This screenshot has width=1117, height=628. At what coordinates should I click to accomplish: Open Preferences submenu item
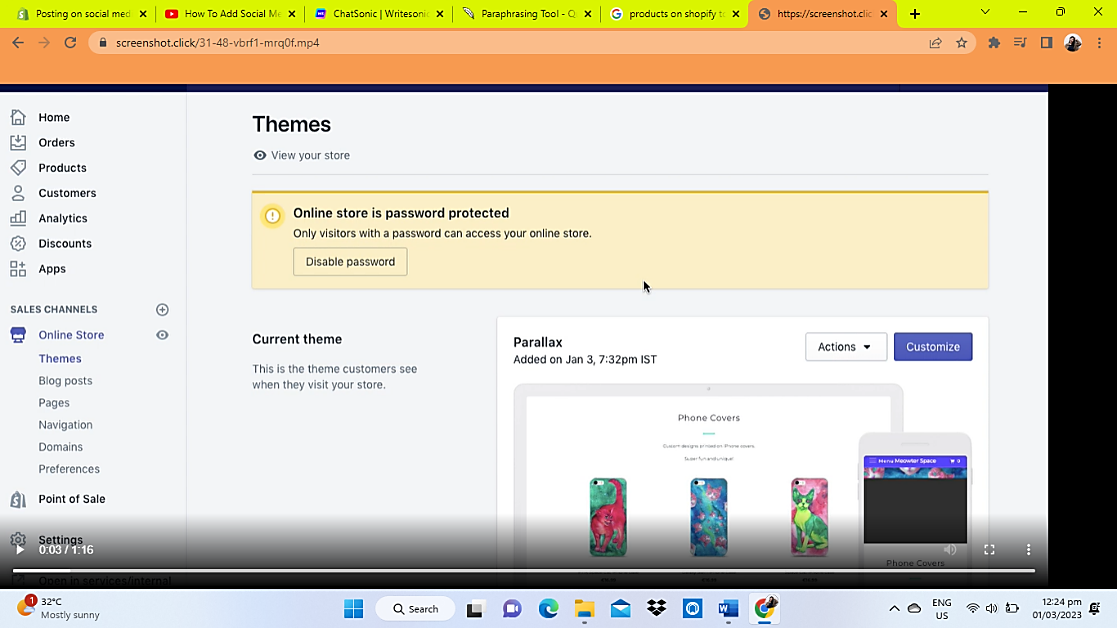(x=69, y=469)
